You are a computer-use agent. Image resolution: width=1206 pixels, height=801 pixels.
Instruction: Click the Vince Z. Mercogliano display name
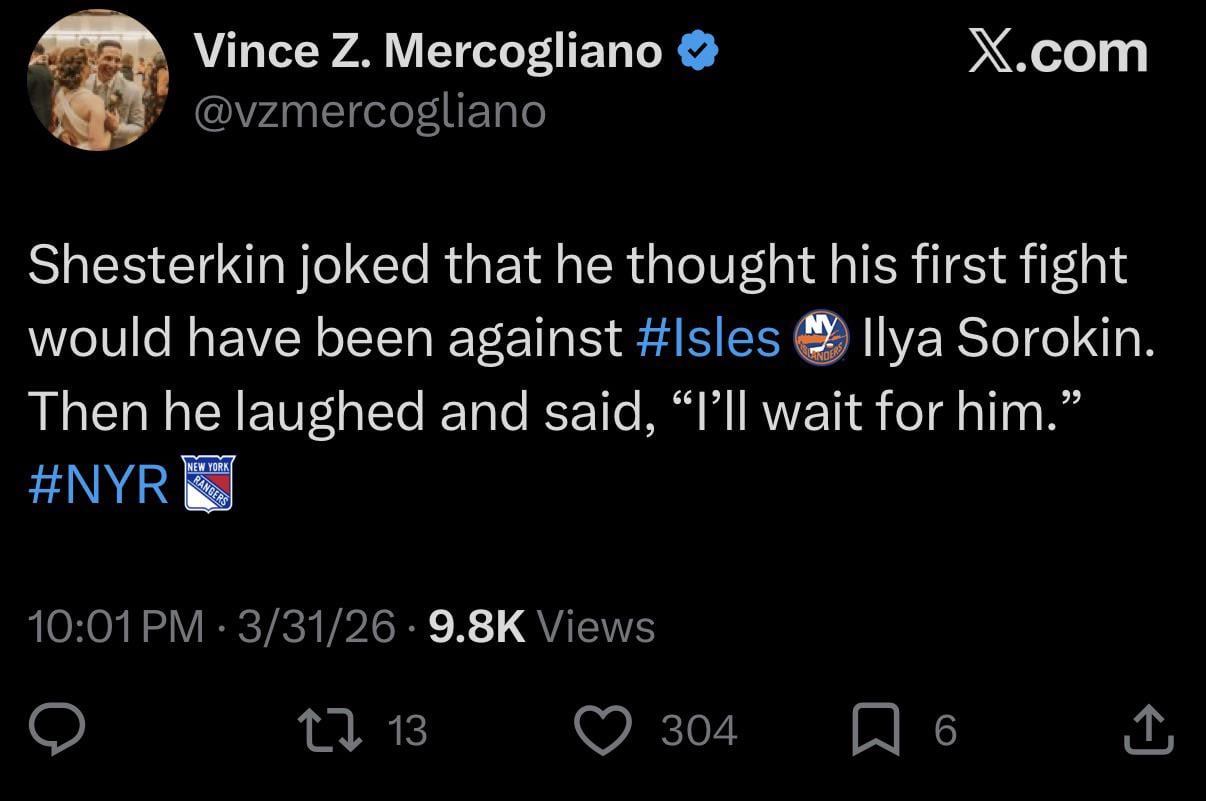click(x=430, y=52)
